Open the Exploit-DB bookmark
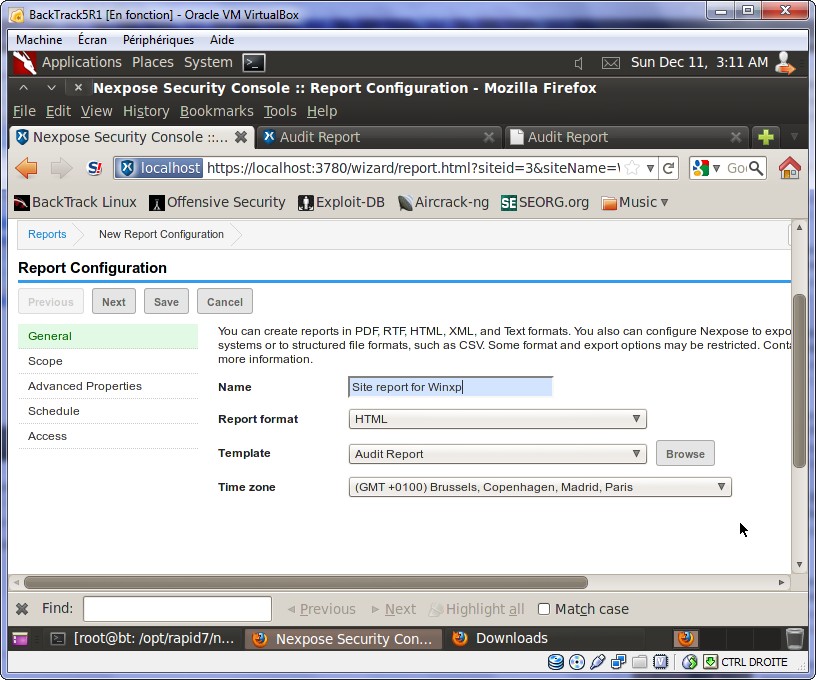Screen dimensions: 816x680 coord(341,202)
